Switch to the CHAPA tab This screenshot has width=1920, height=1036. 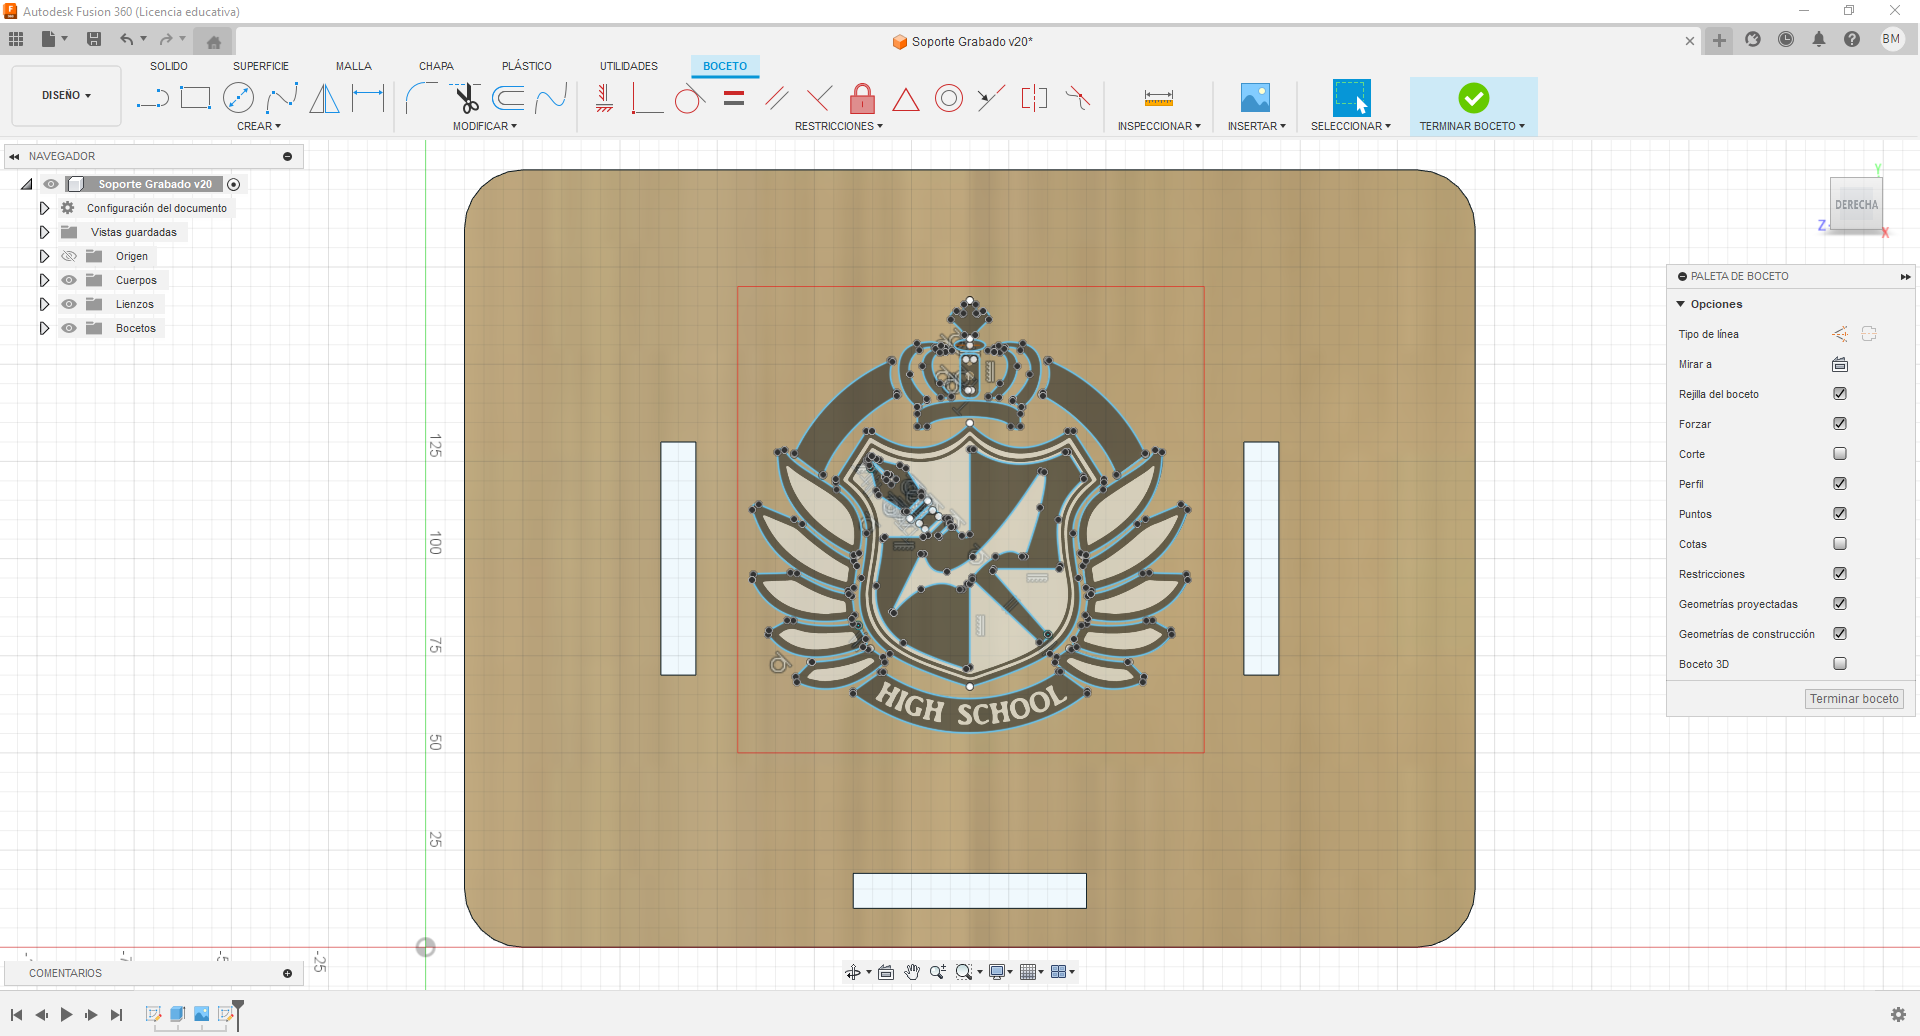pyautogui.click(x=436, y=66)
